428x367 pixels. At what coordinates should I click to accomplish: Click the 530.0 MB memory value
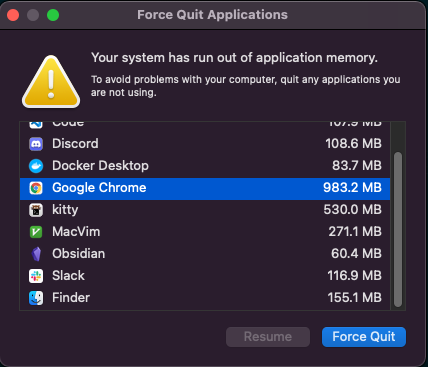pos(352,210)
